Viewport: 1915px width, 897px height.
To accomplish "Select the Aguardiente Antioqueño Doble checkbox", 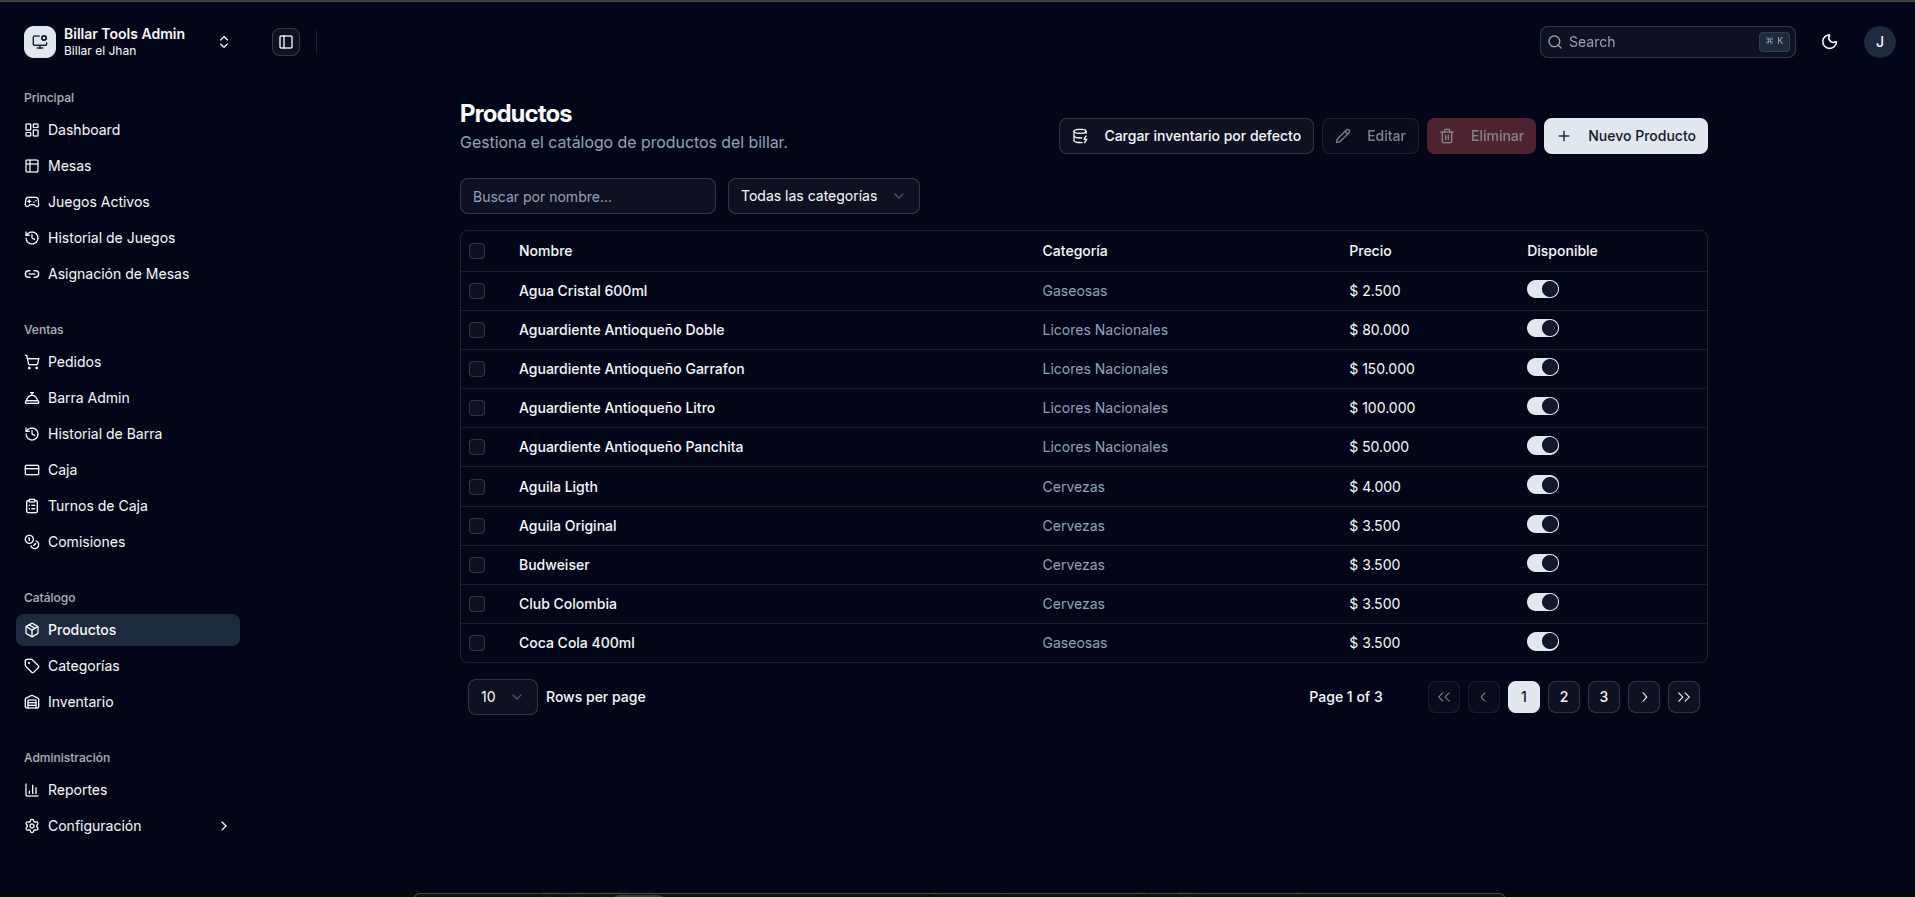I will pyautogui.click(x=477, y=330).
